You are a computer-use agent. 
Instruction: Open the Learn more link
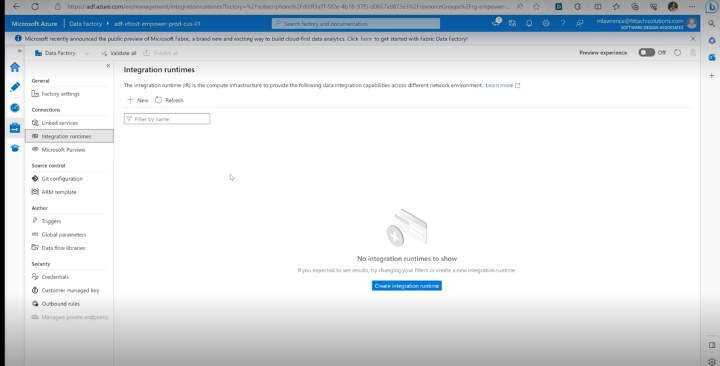click(503, 85)
